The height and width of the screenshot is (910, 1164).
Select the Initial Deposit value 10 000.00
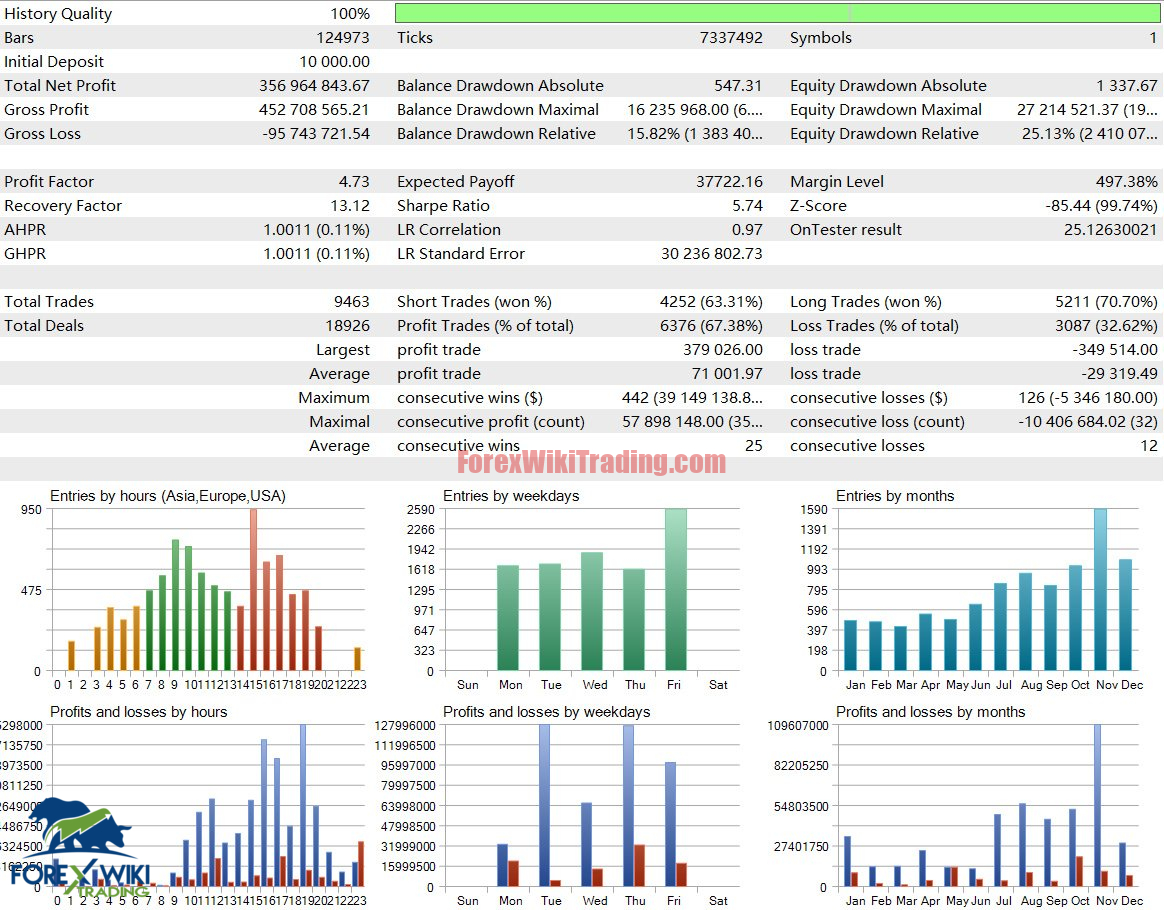(x=334, y=62)
